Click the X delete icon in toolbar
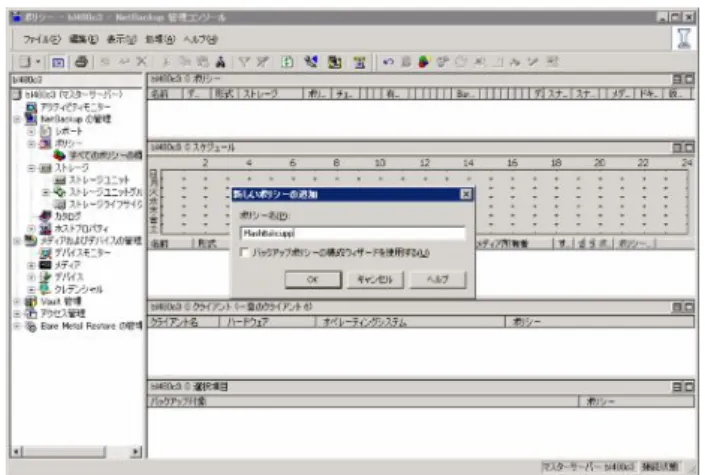Screen dimensions: 705x475 (x=142, y=62)
